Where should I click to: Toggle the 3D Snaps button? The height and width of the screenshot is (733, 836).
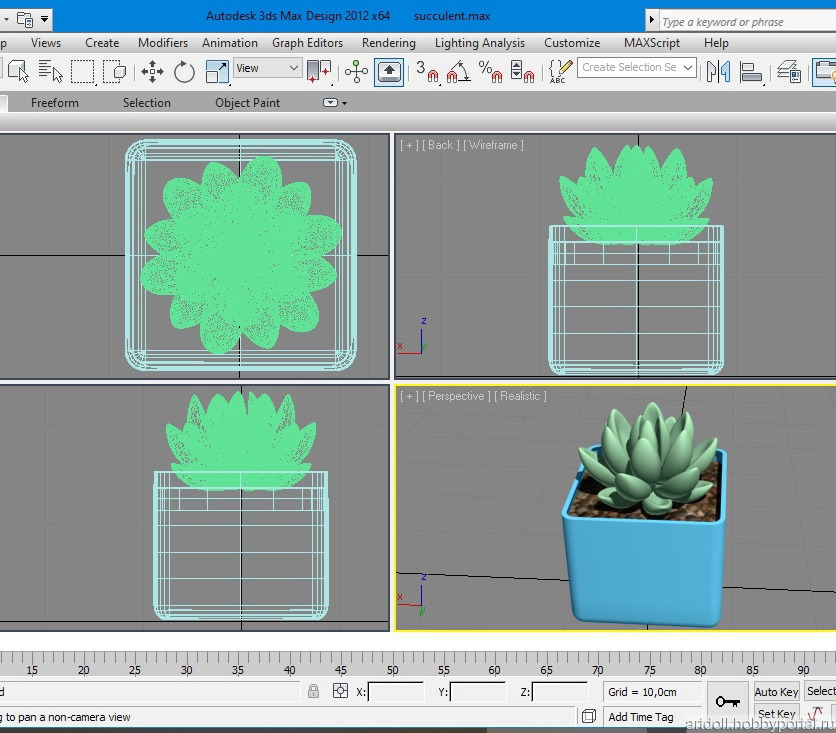(427, 71)
